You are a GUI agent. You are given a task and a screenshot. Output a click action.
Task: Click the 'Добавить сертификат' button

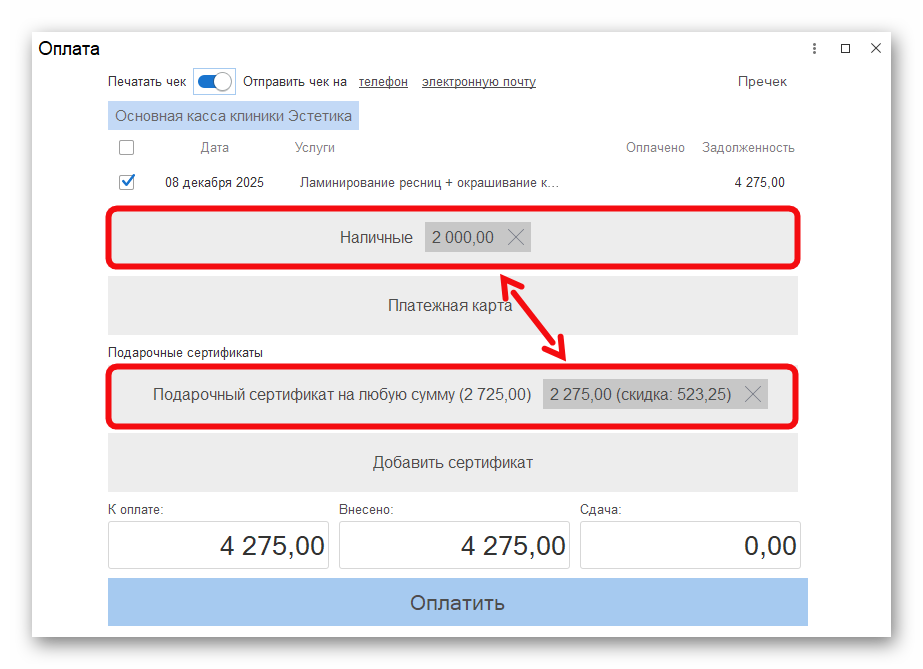452,462
